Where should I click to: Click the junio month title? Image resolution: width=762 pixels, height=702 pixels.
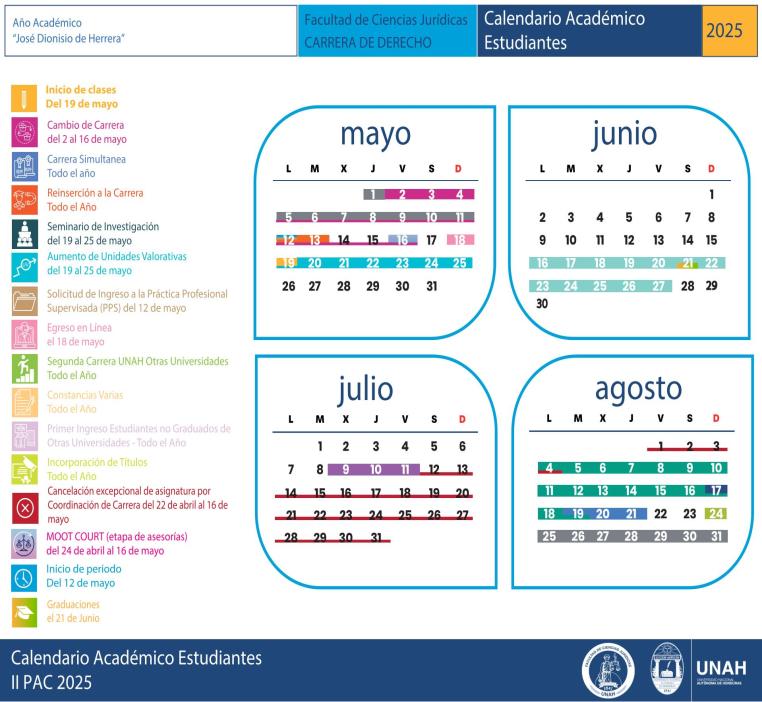[624, 135]
